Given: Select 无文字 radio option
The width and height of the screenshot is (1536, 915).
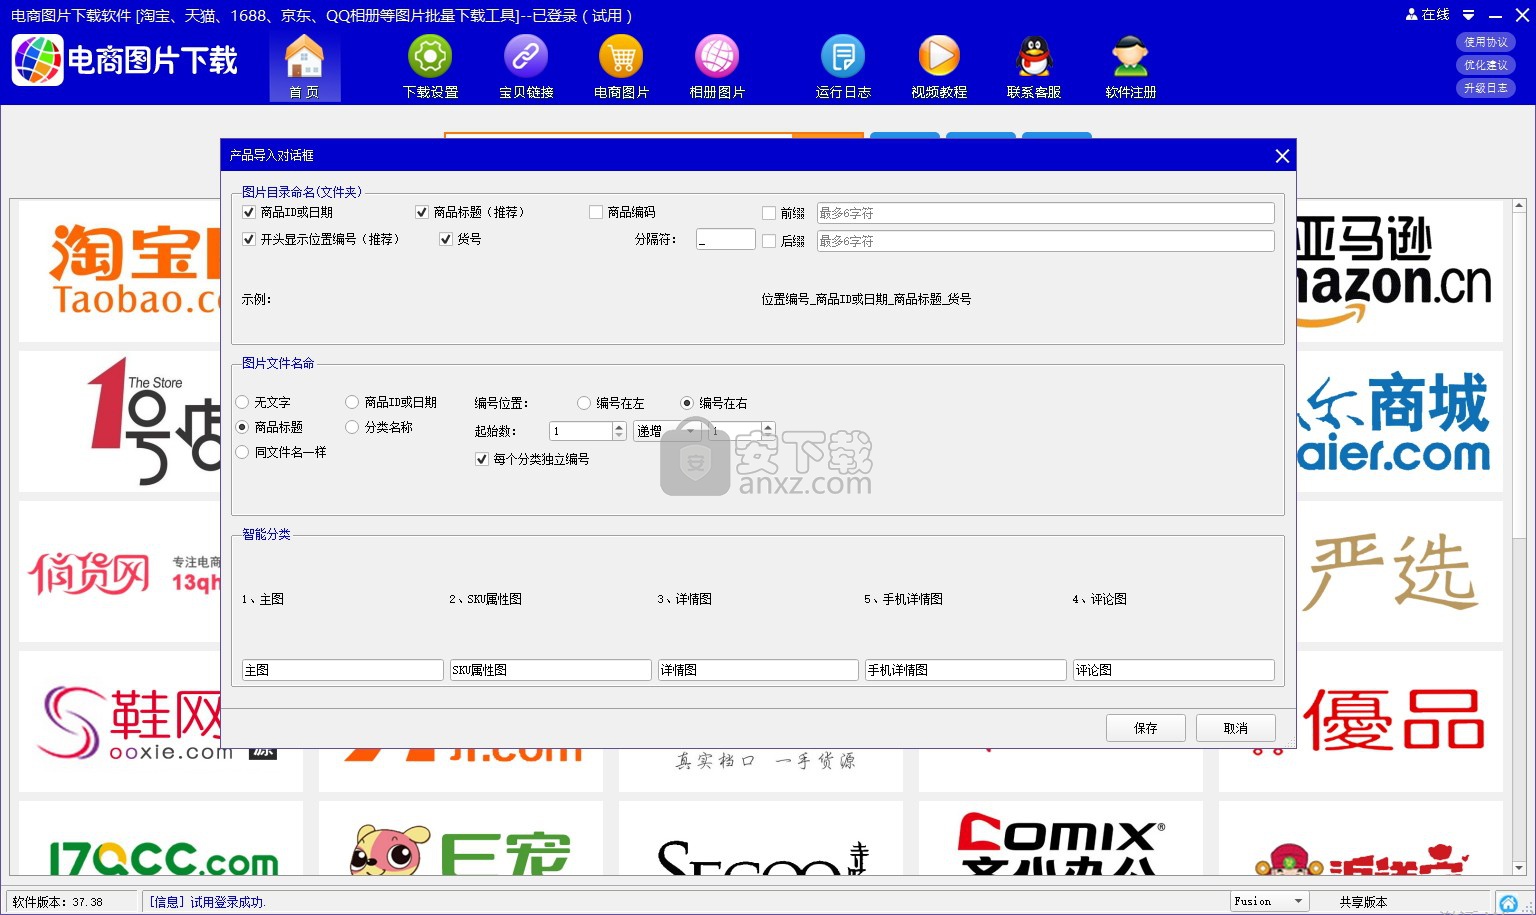Looking at the screenshot, I should [x=242, y=402].
